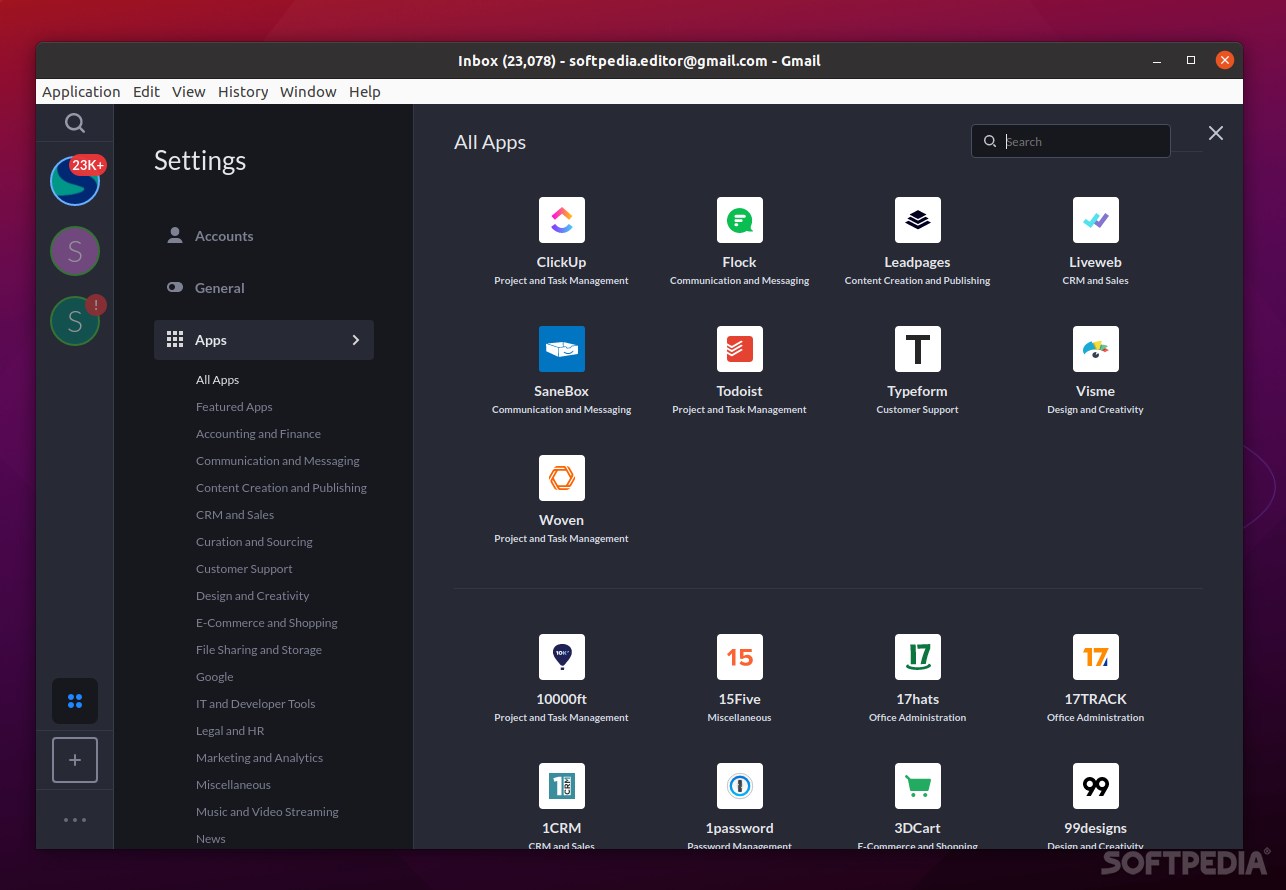
Task: Select the 10000ft app icon
Action: pyautogui.click(x=562, y=657)
